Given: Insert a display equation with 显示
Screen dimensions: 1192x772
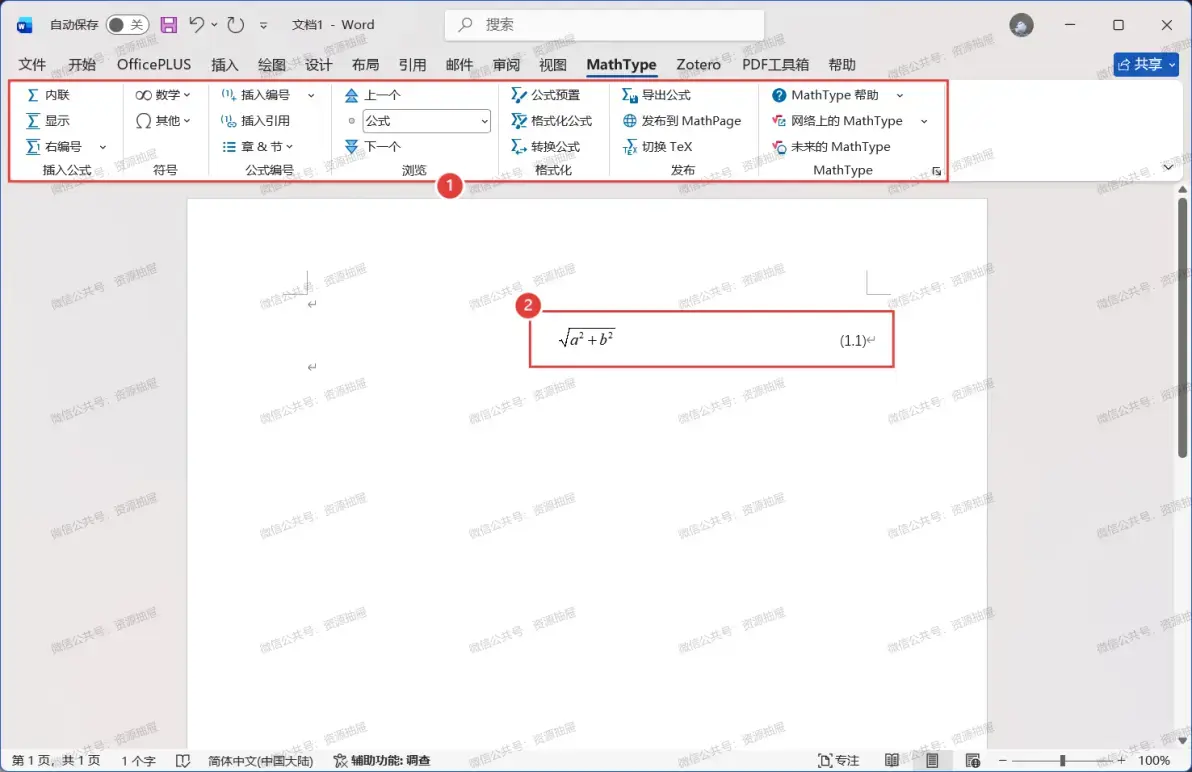Looking at the screenshot, I should [x=48, y=121].
